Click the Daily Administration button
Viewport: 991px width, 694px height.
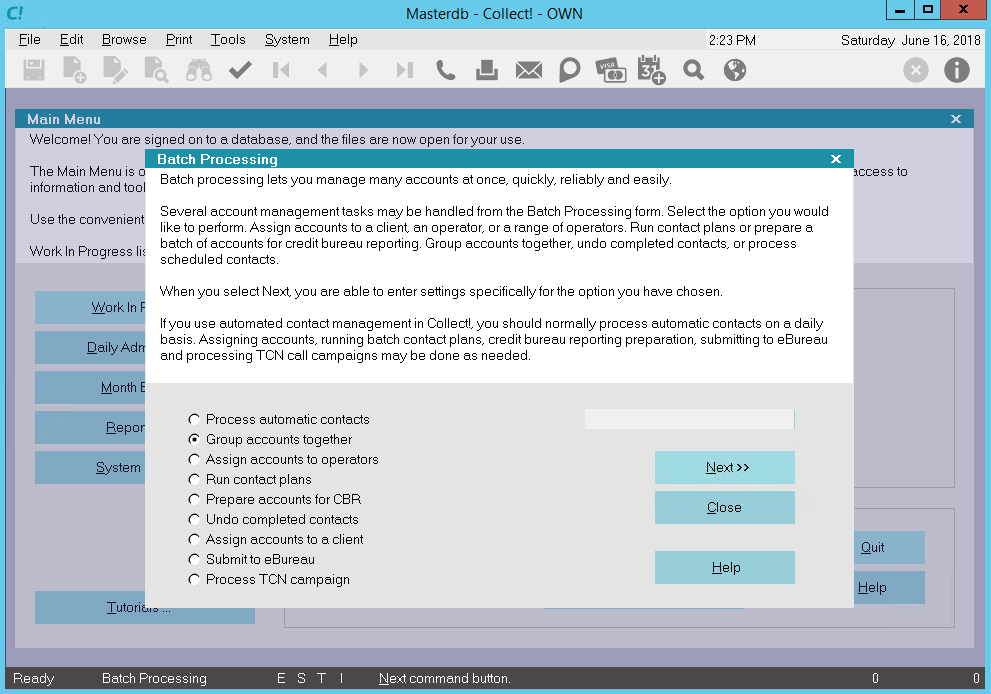pyautogui.click(x=90, y=347)
